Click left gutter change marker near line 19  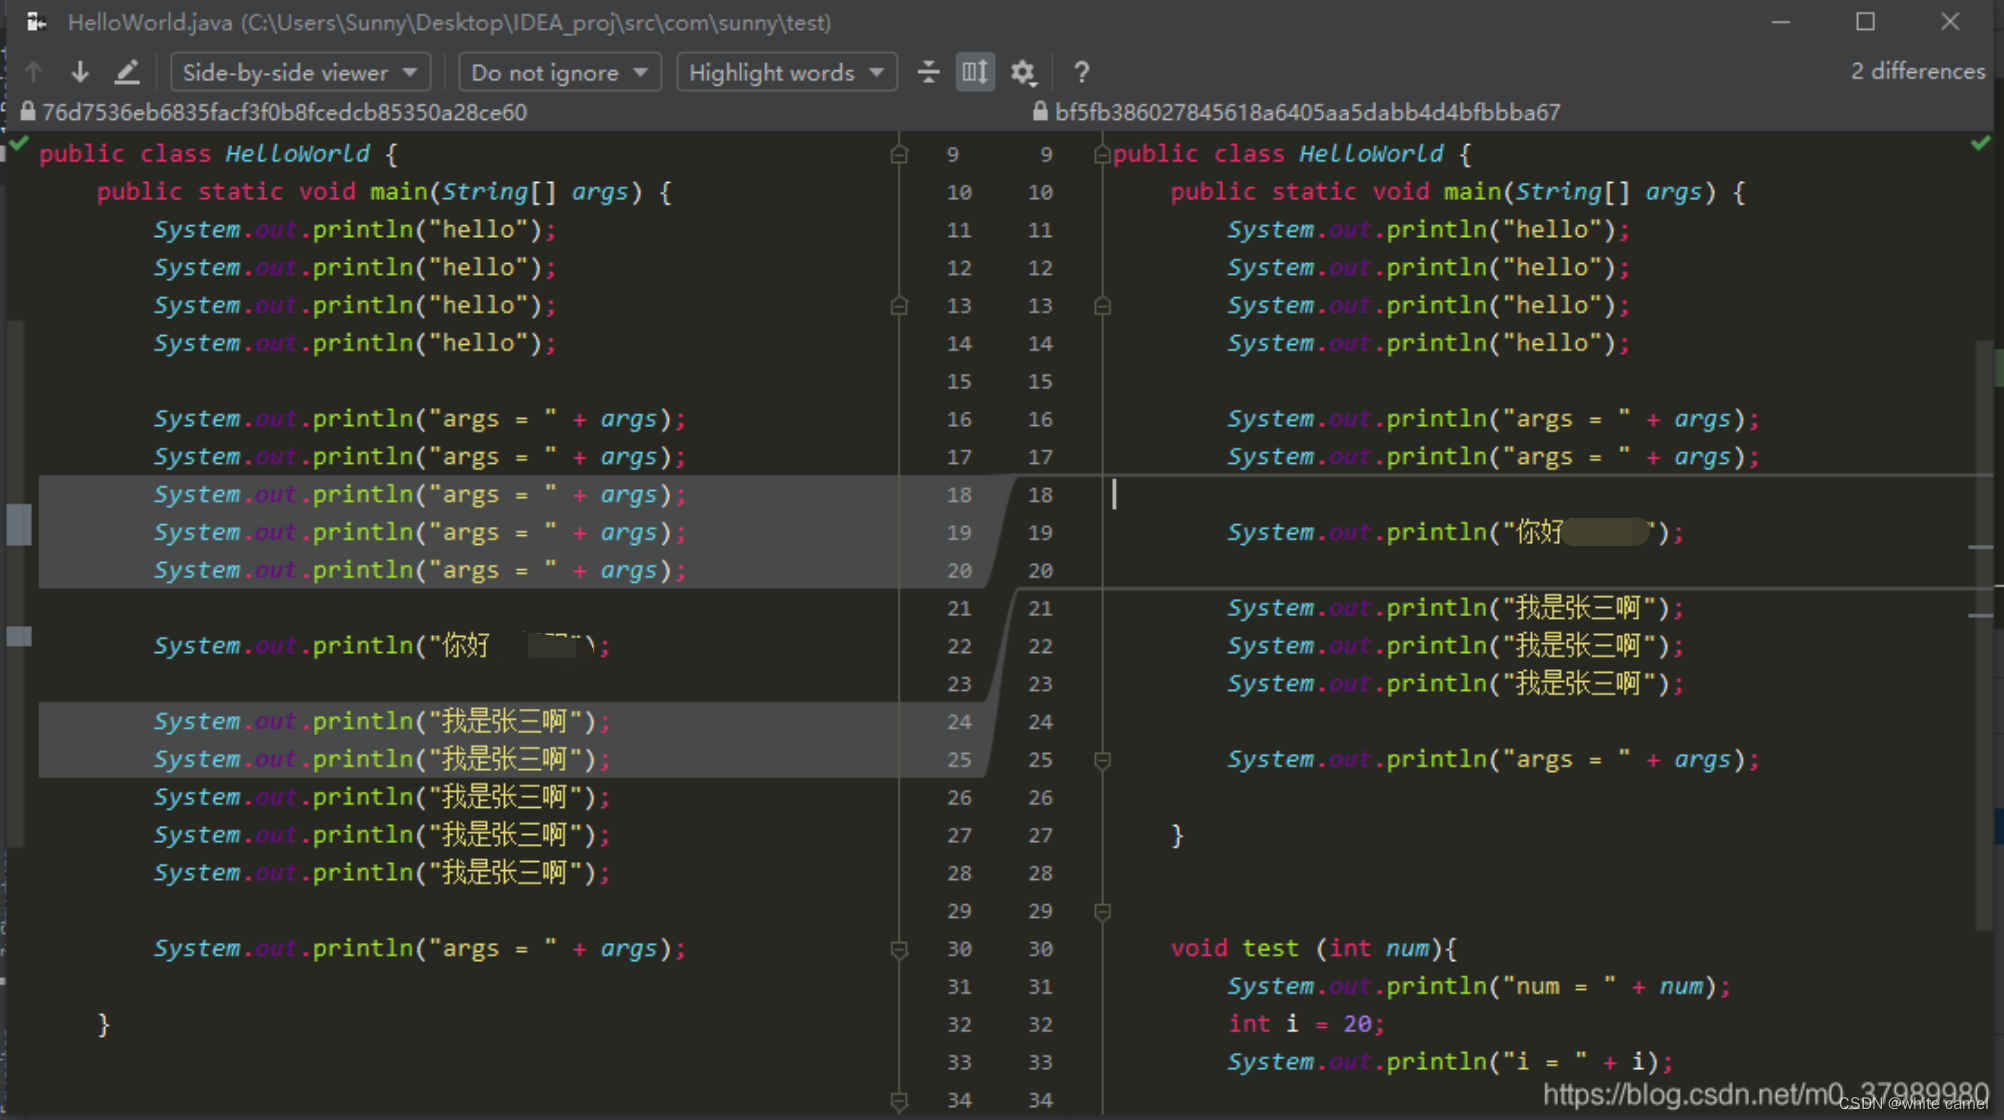coord(19,524)
